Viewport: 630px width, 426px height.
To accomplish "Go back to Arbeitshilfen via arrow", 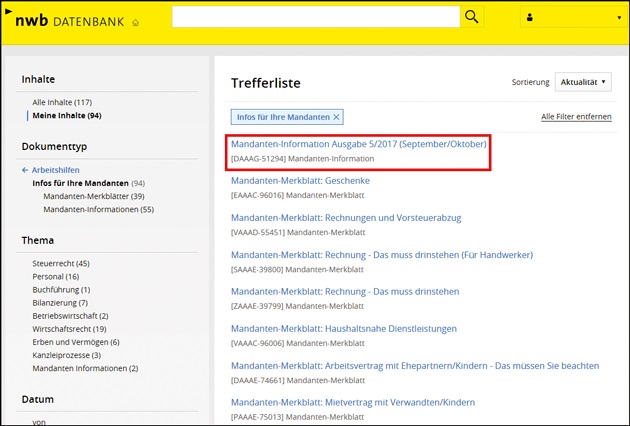I will pos(25,170).
